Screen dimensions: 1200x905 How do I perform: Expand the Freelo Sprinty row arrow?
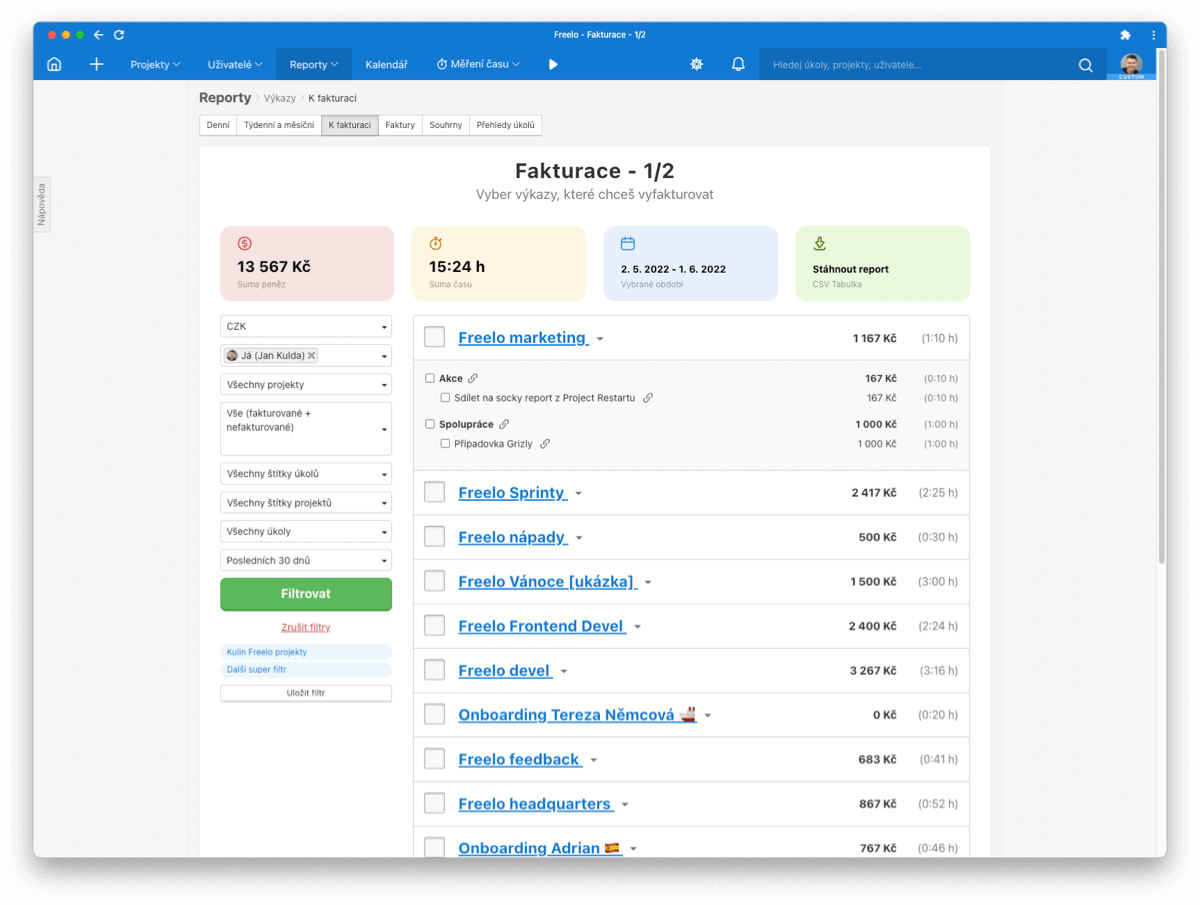tap(578, 494)
